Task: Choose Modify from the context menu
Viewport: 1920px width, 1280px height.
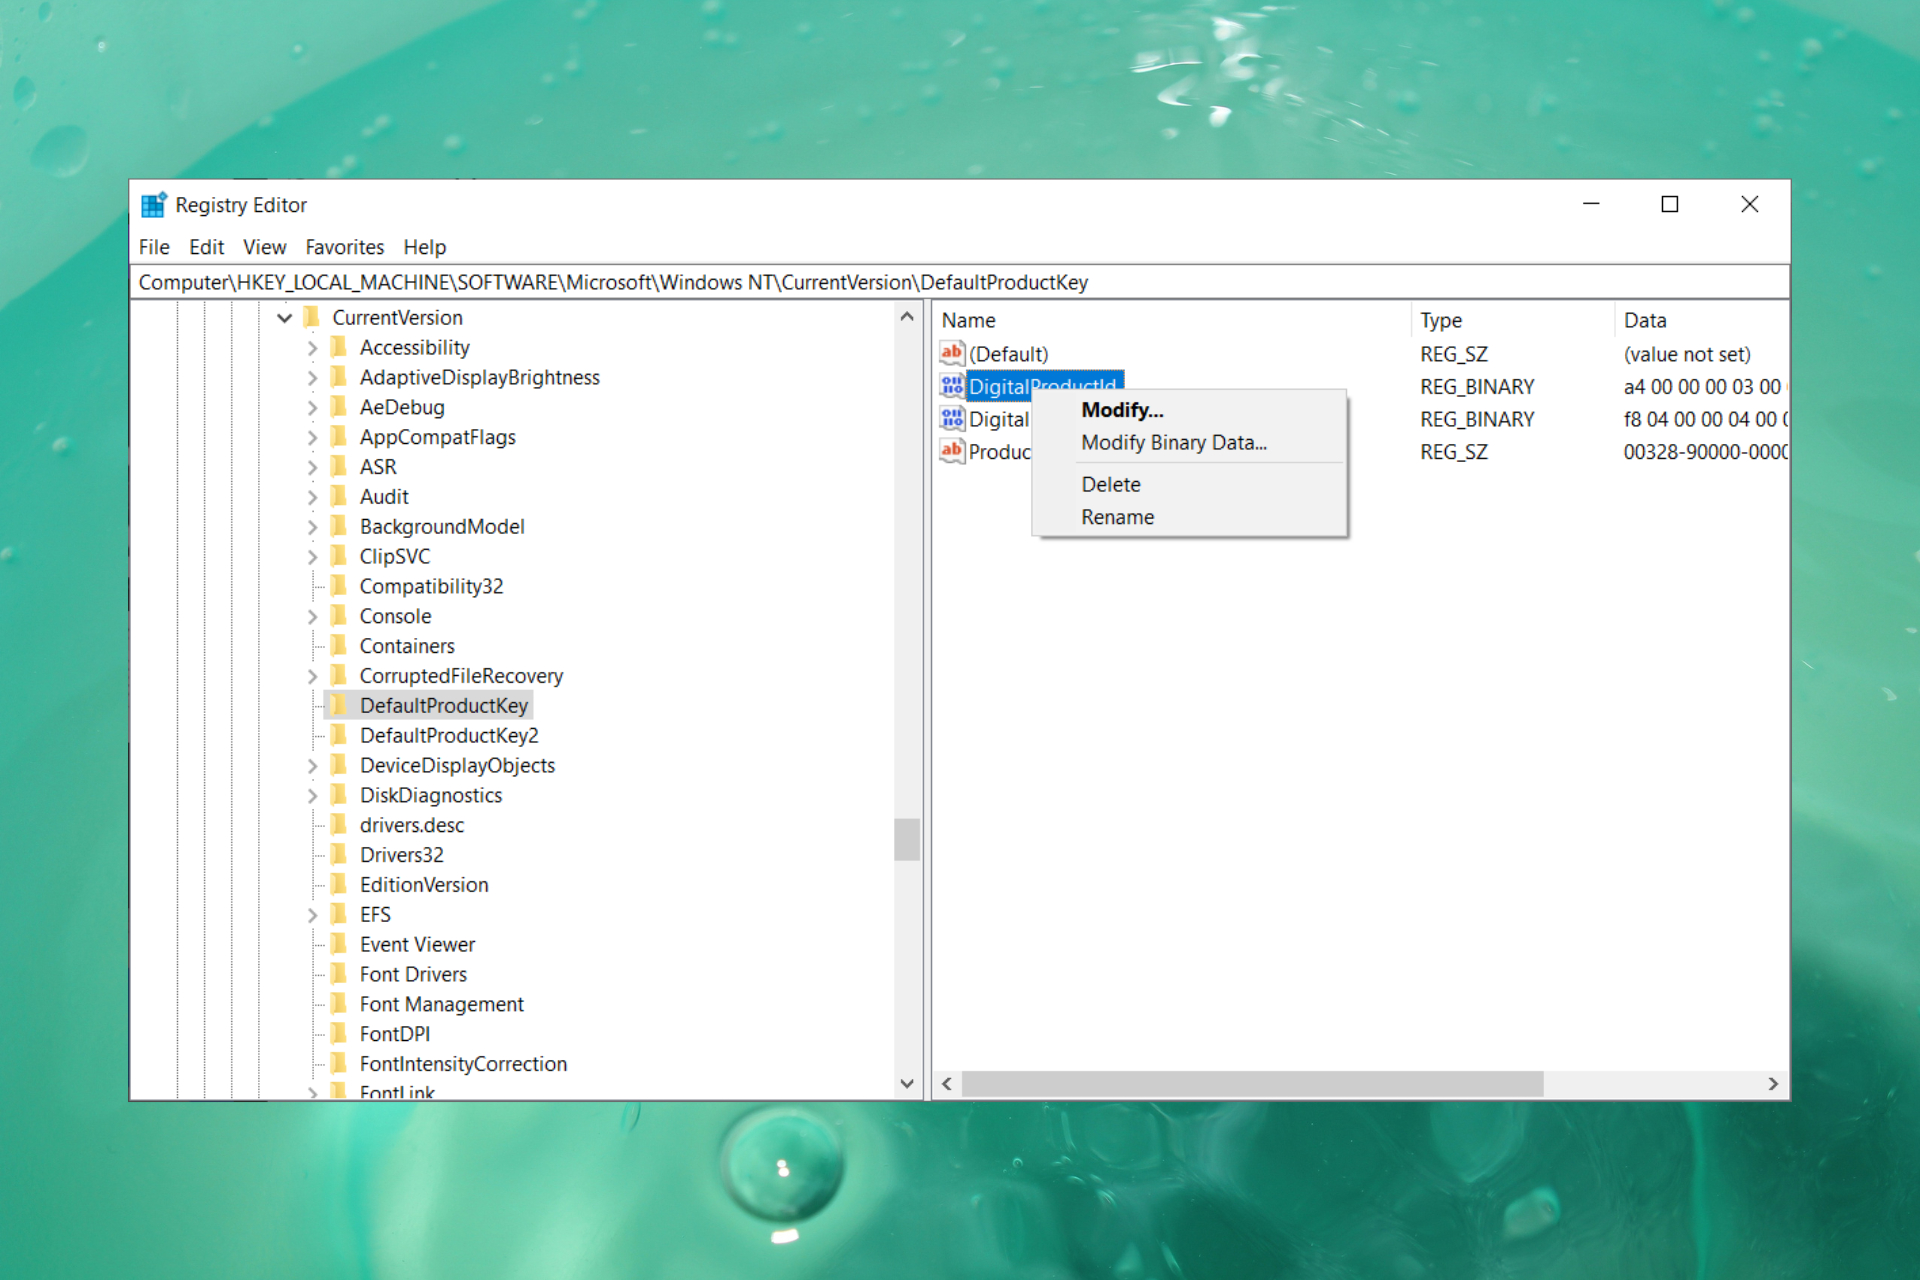Action: coord(1121,409)
